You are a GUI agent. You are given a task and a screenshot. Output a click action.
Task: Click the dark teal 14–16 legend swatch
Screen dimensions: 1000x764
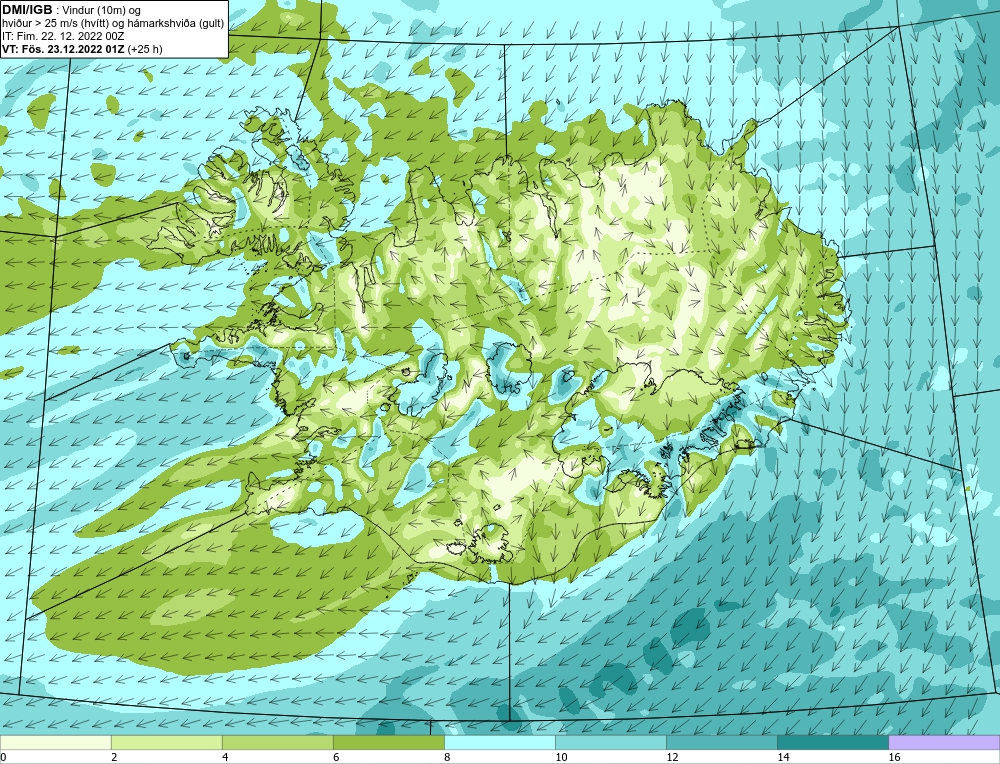click(x=832, y=742)
